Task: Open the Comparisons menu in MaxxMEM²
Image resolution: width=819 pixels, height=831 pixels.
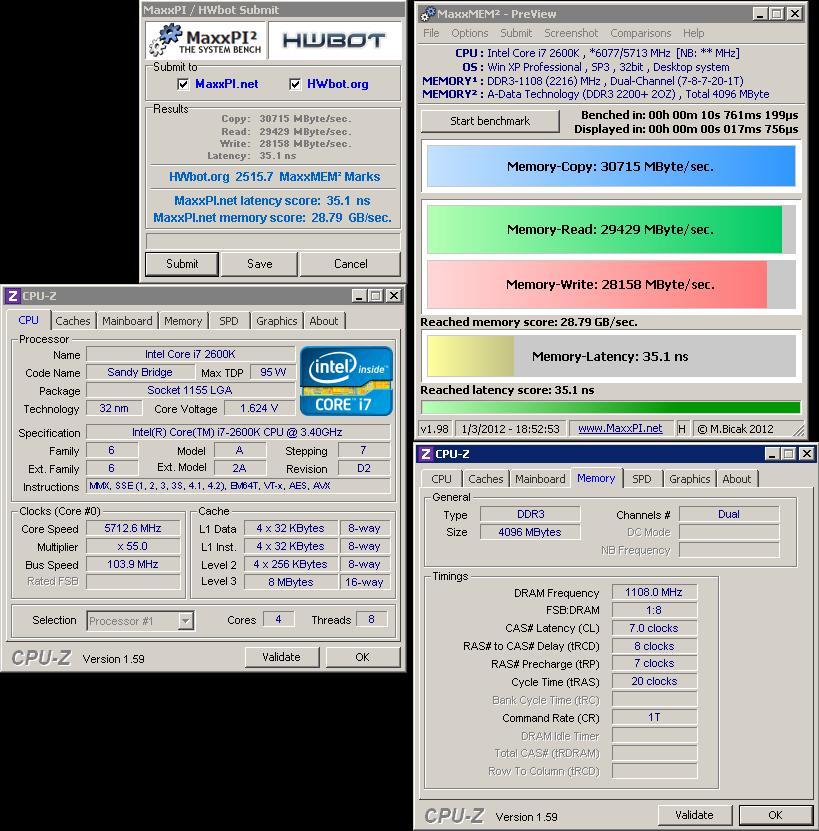Action: click(640, 33)
